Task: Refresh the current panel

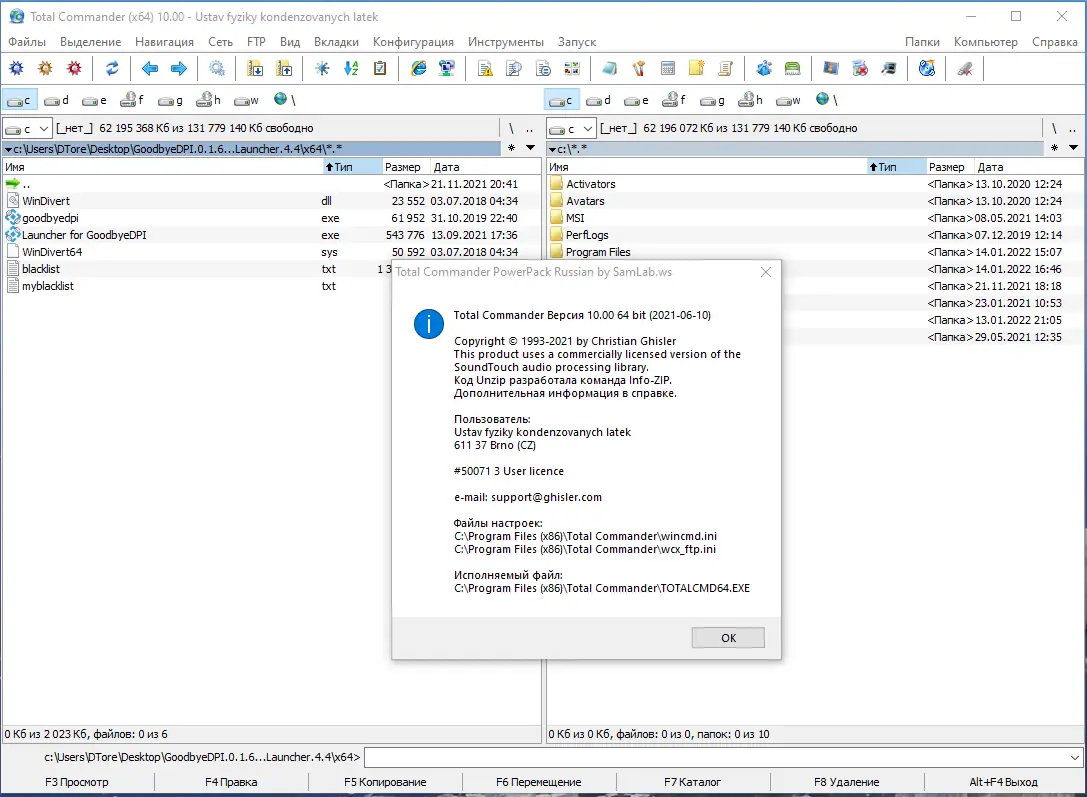Action: tap(111, 68)
